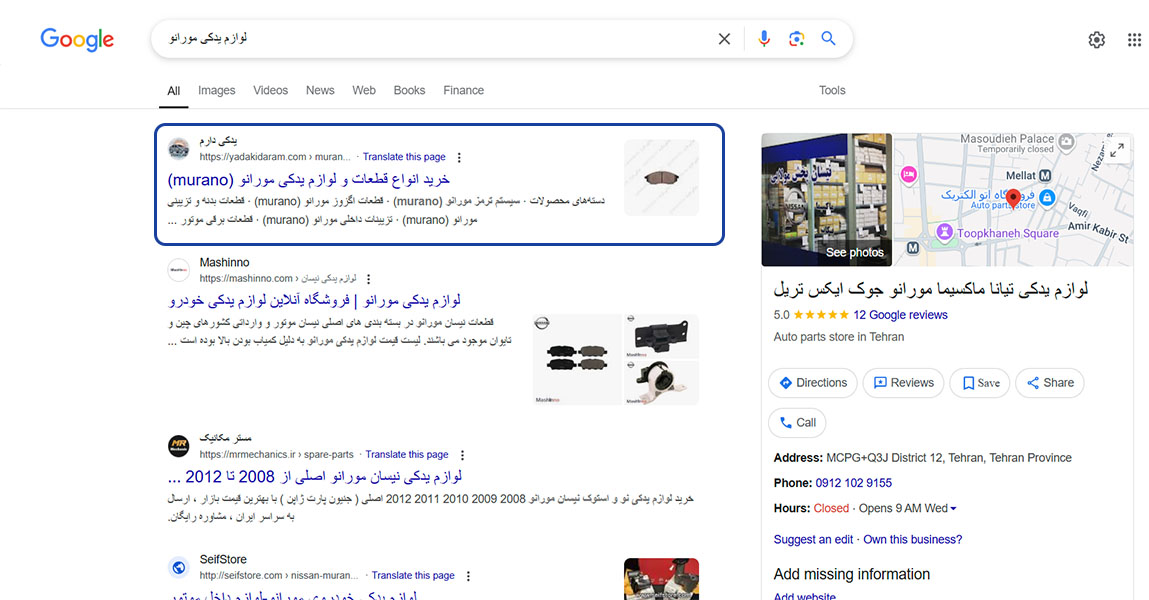Open the Tools filter options
The width and height of the screenshot is (1149, 600).
(832, 90)
